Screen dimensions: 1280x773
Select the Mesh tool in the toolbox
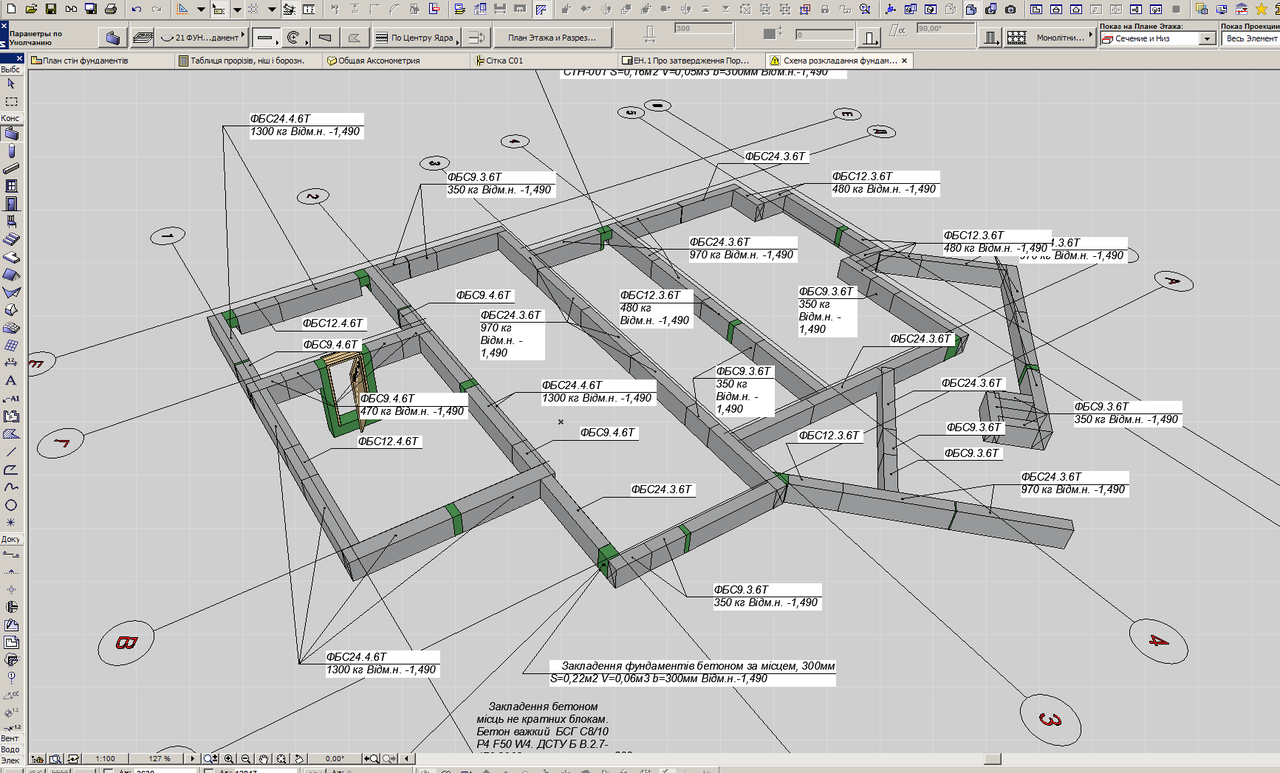click(11, 328)
